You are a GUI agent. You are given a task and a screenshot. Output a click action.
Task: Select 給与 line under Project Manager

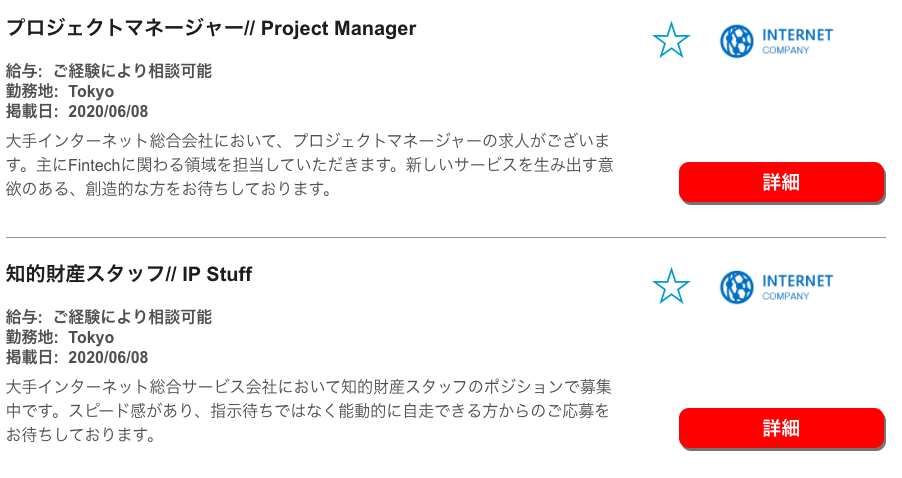tap(109, 71)
